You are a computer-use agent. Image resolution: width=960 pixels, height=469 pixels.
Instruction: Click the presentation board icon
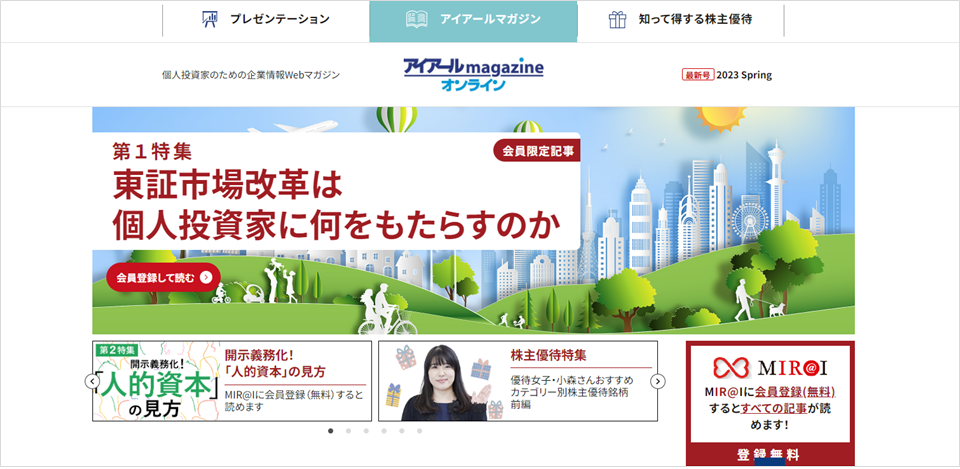point(209,20)
